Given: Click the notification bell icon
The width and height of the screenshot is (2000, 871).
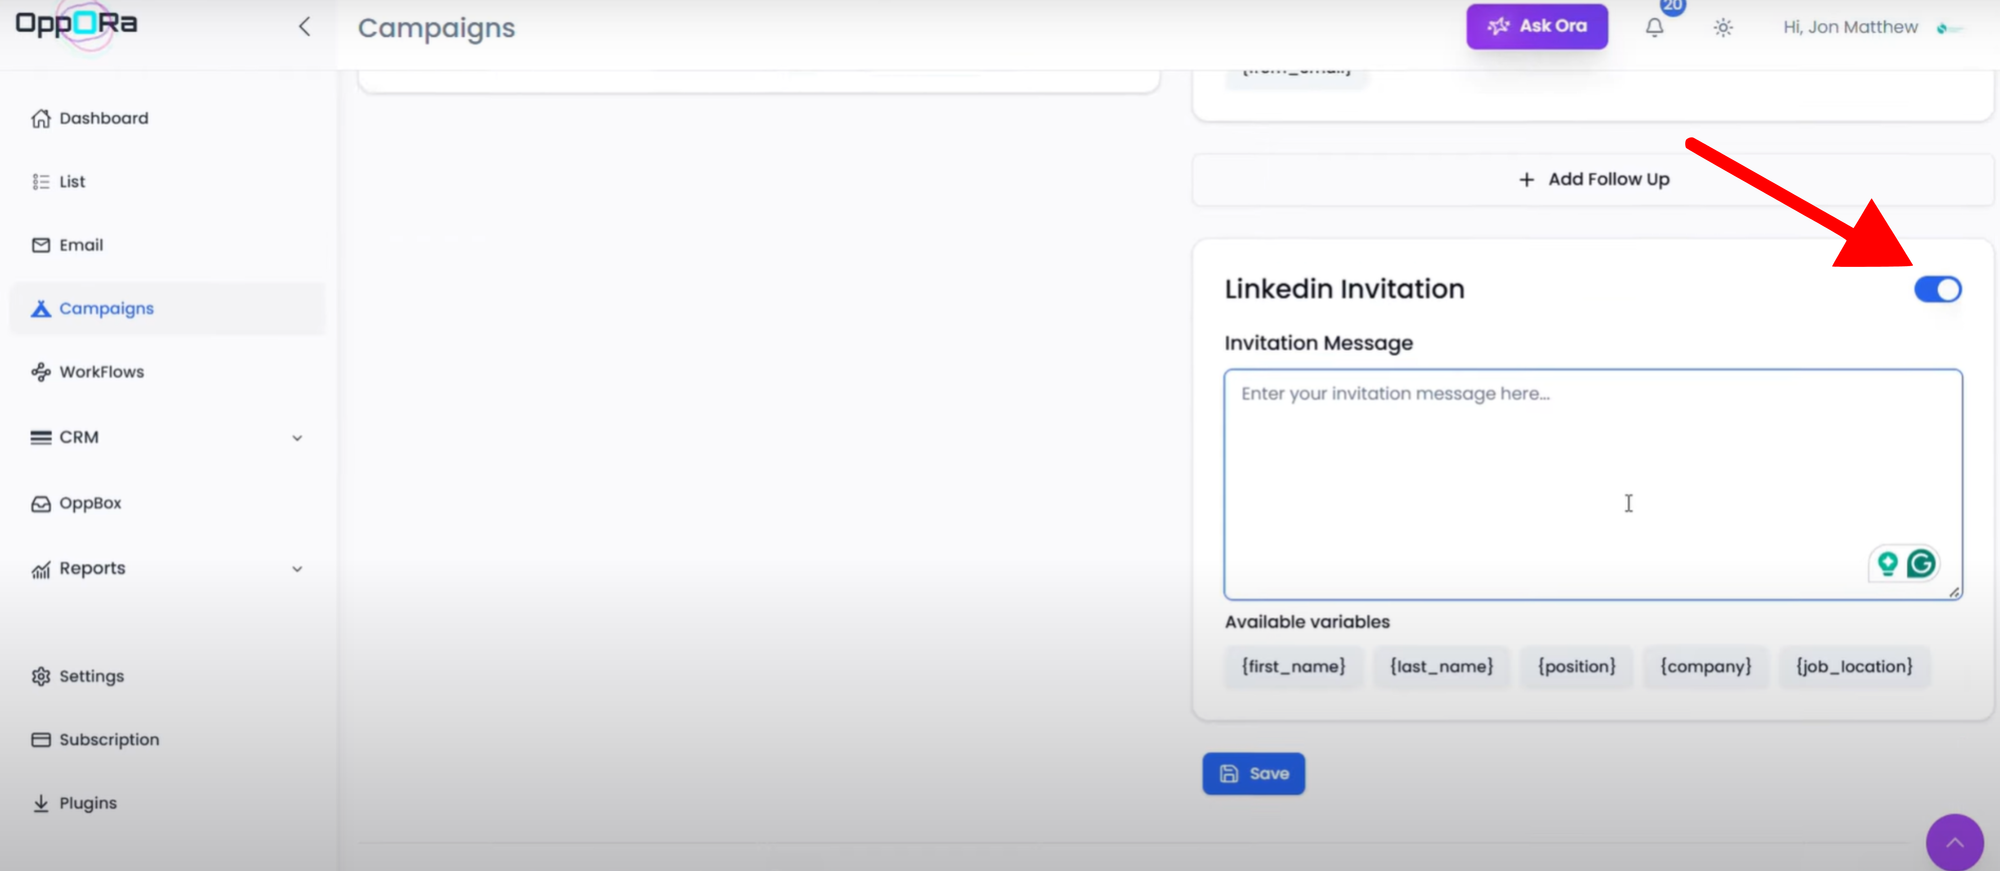Looking at the screenshot, I should point(1654,28).
